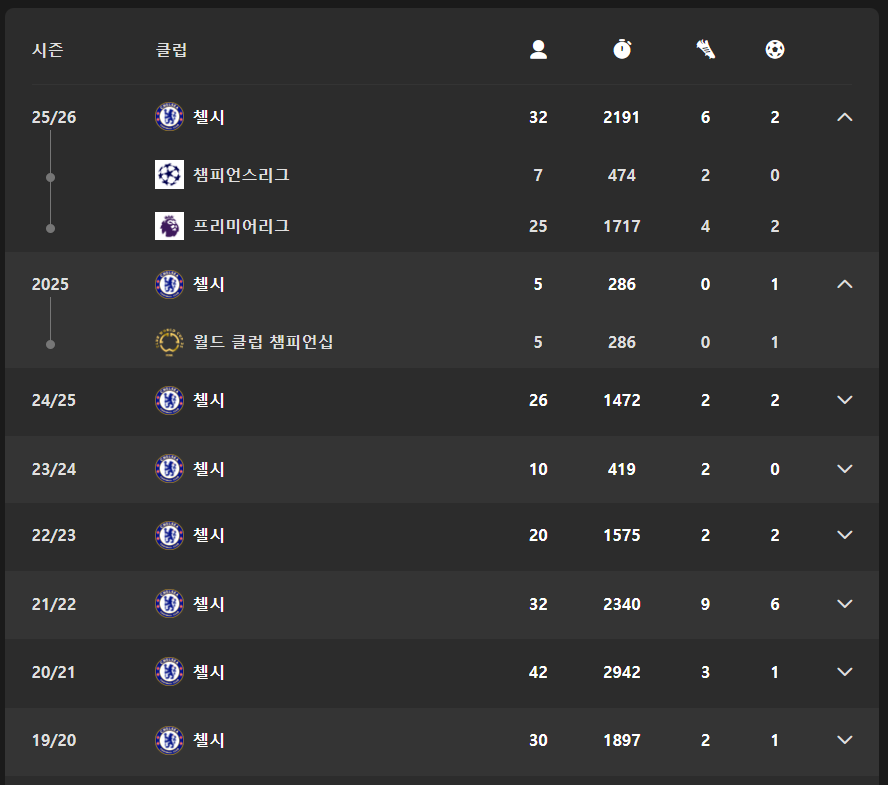Click the minutes played stopwatch icon
888x785 pixels.
(x=622, y=49)
